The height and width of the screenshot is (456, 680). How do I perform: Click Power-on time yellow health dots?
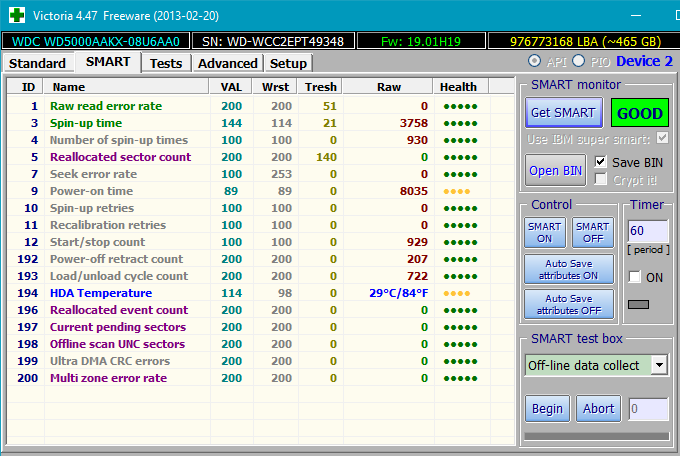pos(457,191)
